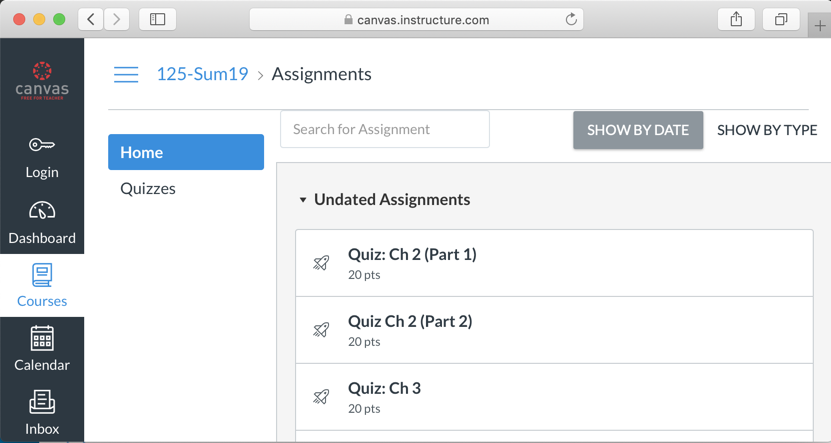Screen dimensions: 831x443
Task: Click the Safari share icon
Action: click(736, 19)
